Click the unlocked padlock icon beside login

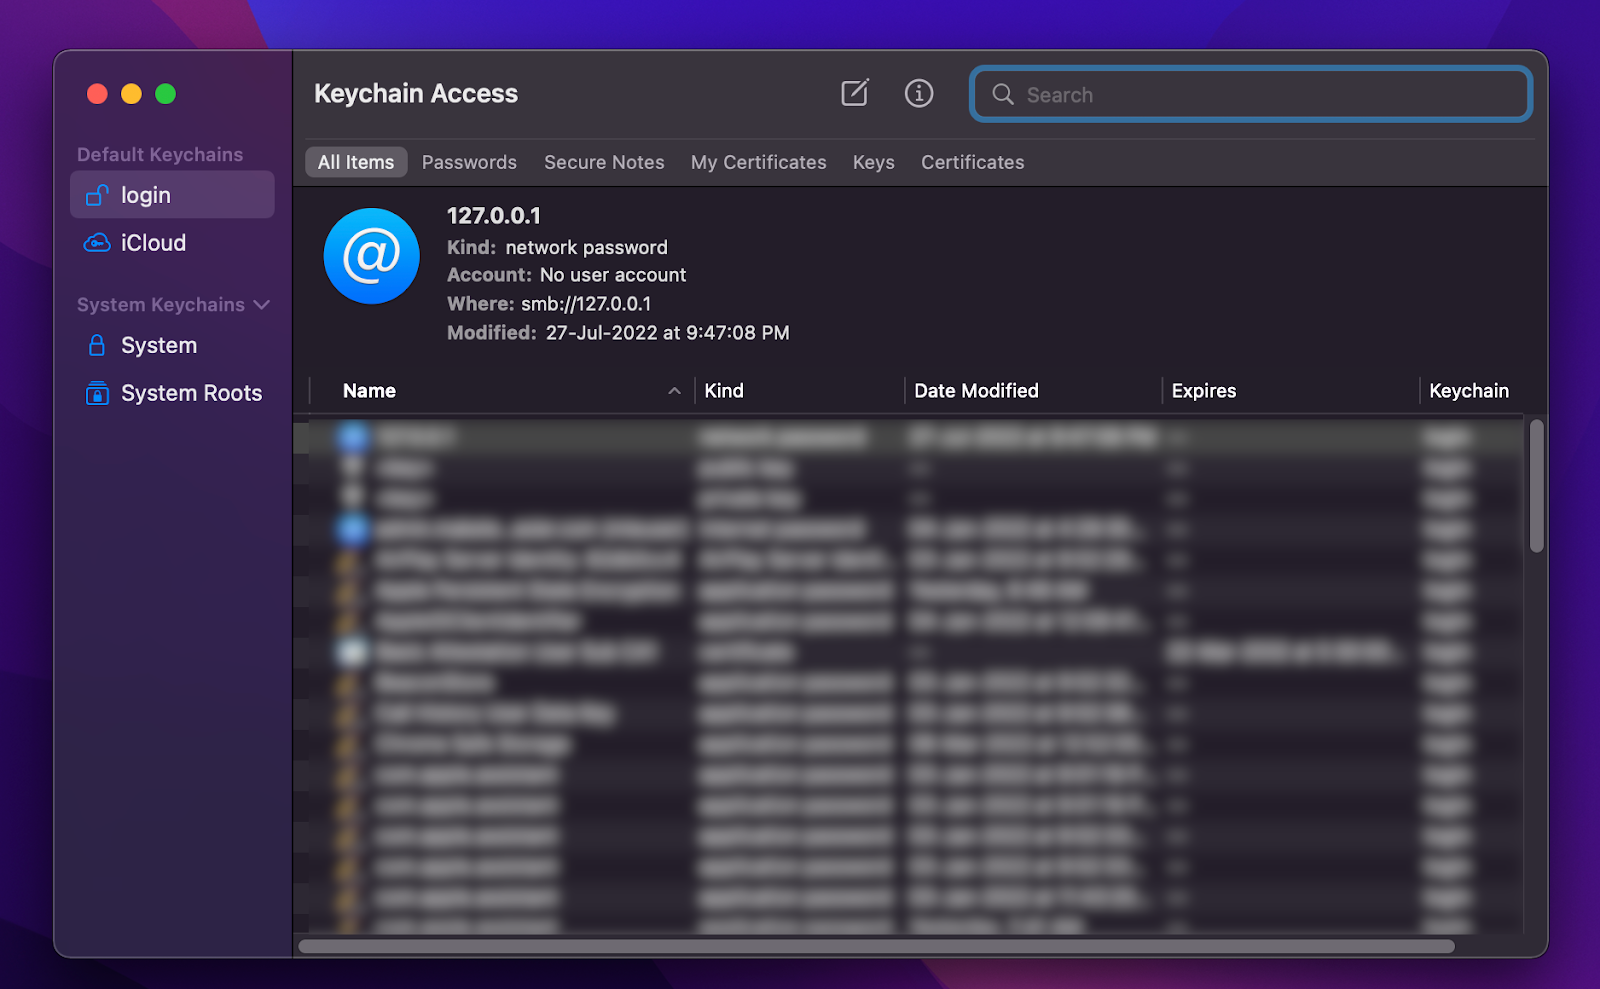[97, 195]
